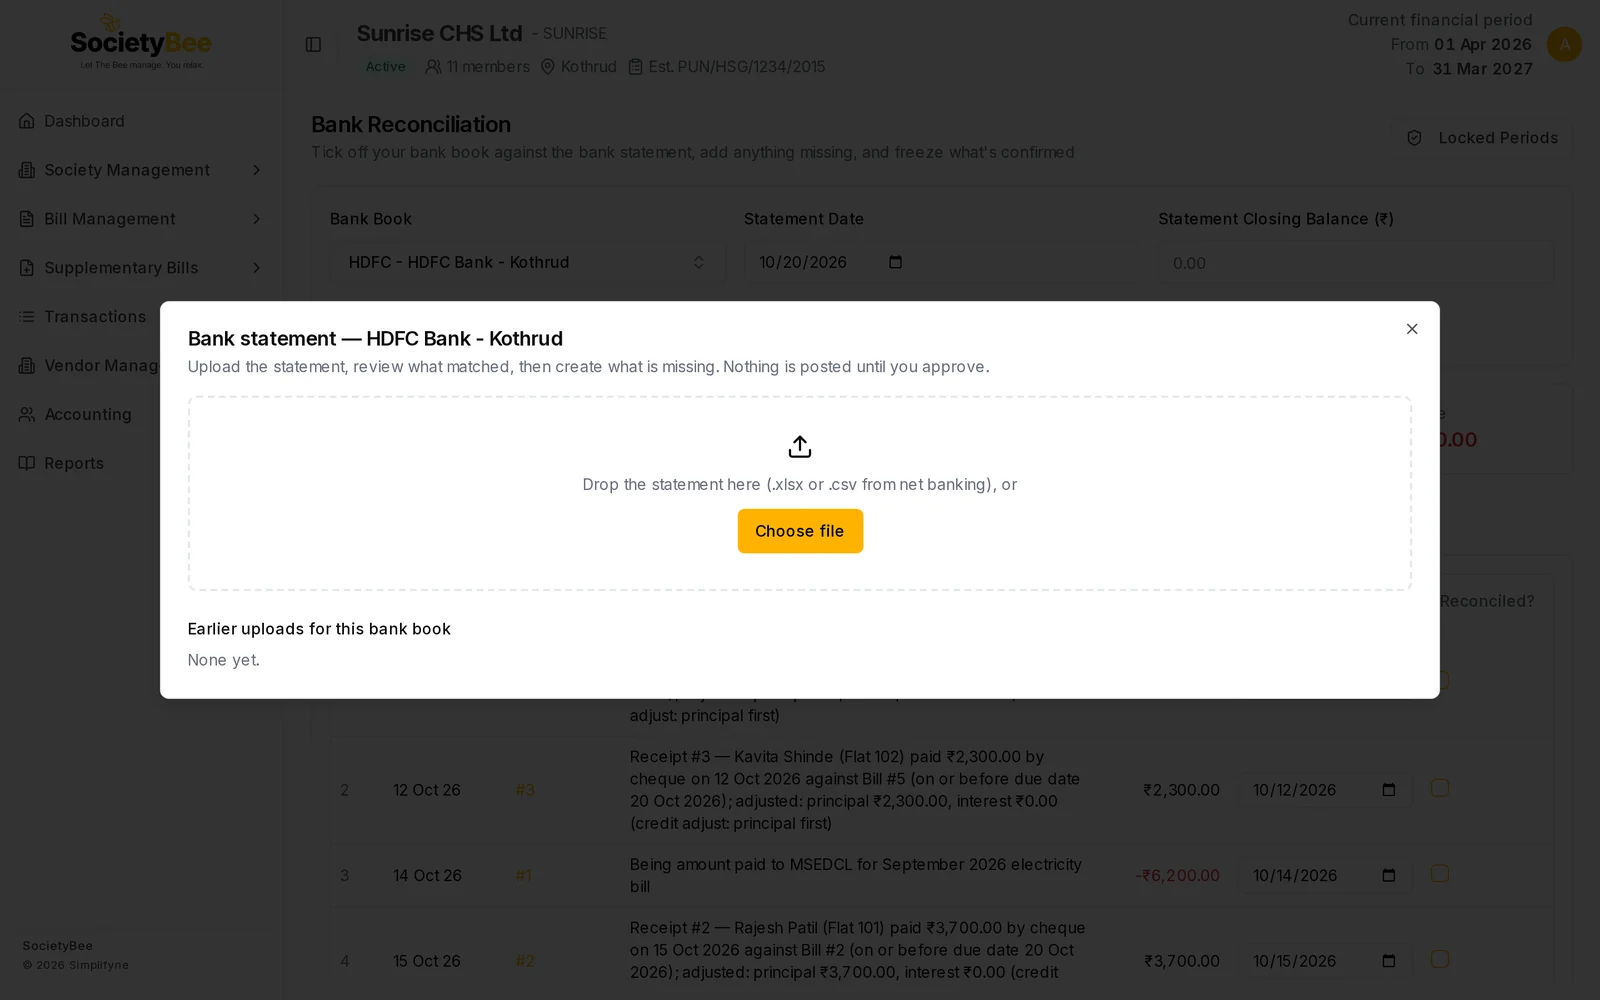1600x1000 pixels.
Task: Tick reconciled checkbox for 12 Oct 26 row
Action: (1440, 788)
